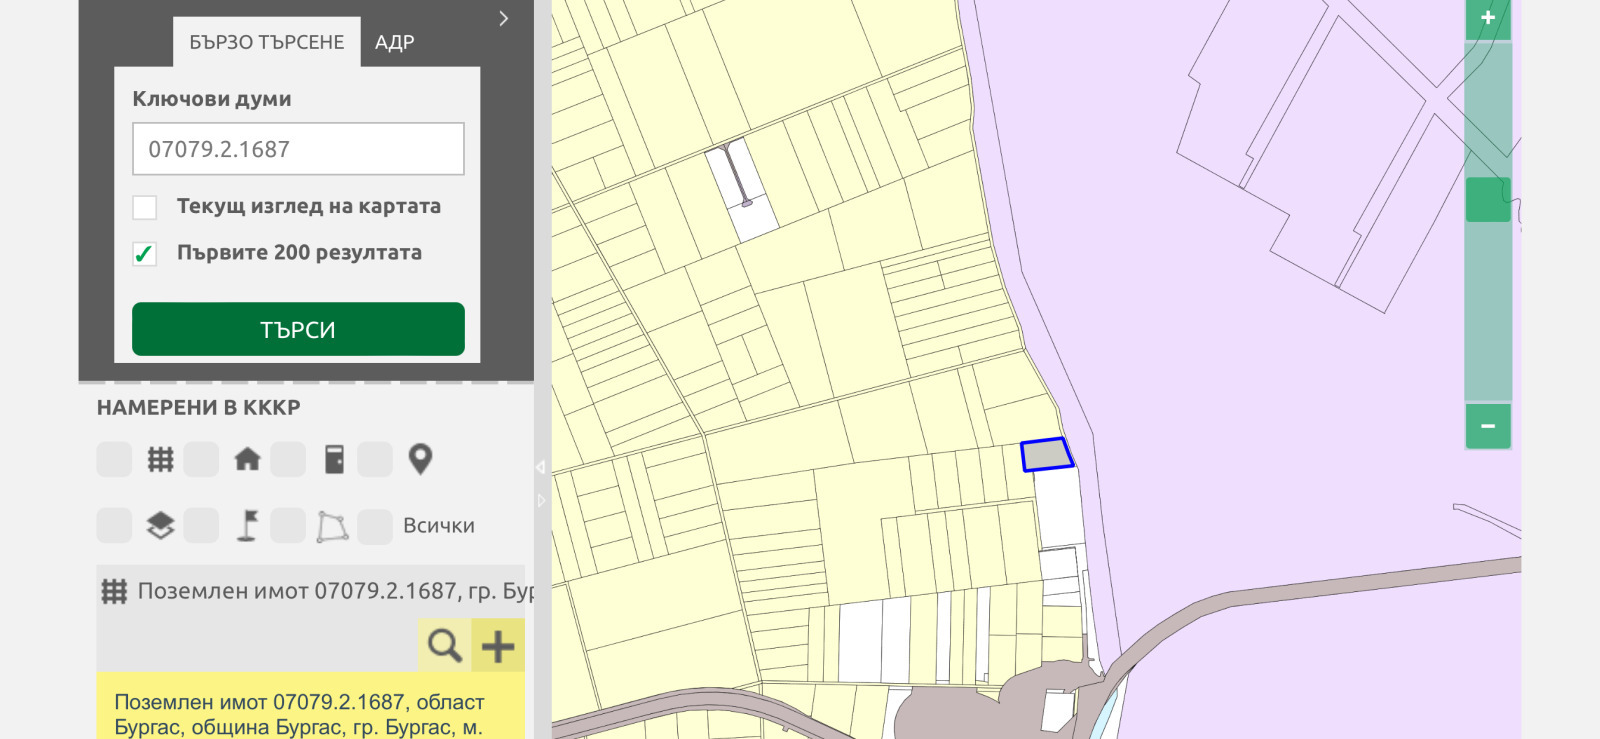Viewport: 1600px width, 739px height.
Task: Click the green zoom slider handle
Action: [1487, 200]
